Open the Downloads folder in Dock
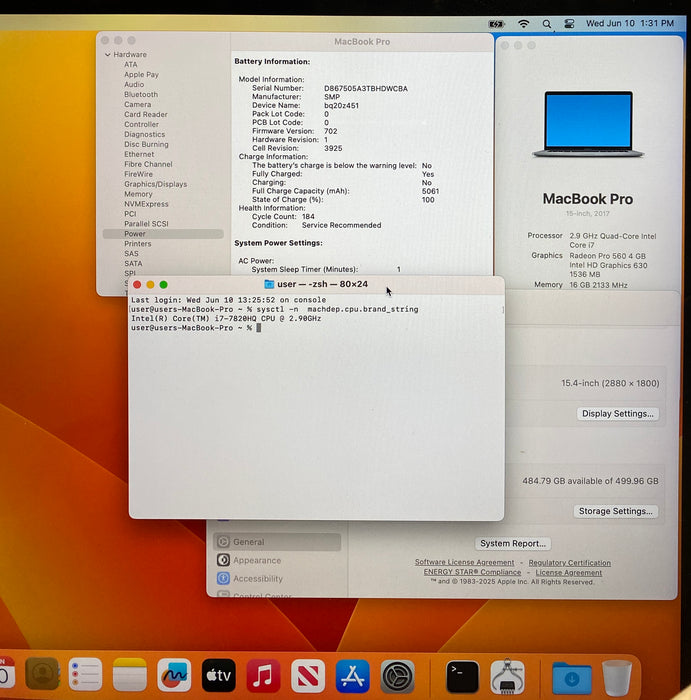691x700 pixels. pos(572,678)
